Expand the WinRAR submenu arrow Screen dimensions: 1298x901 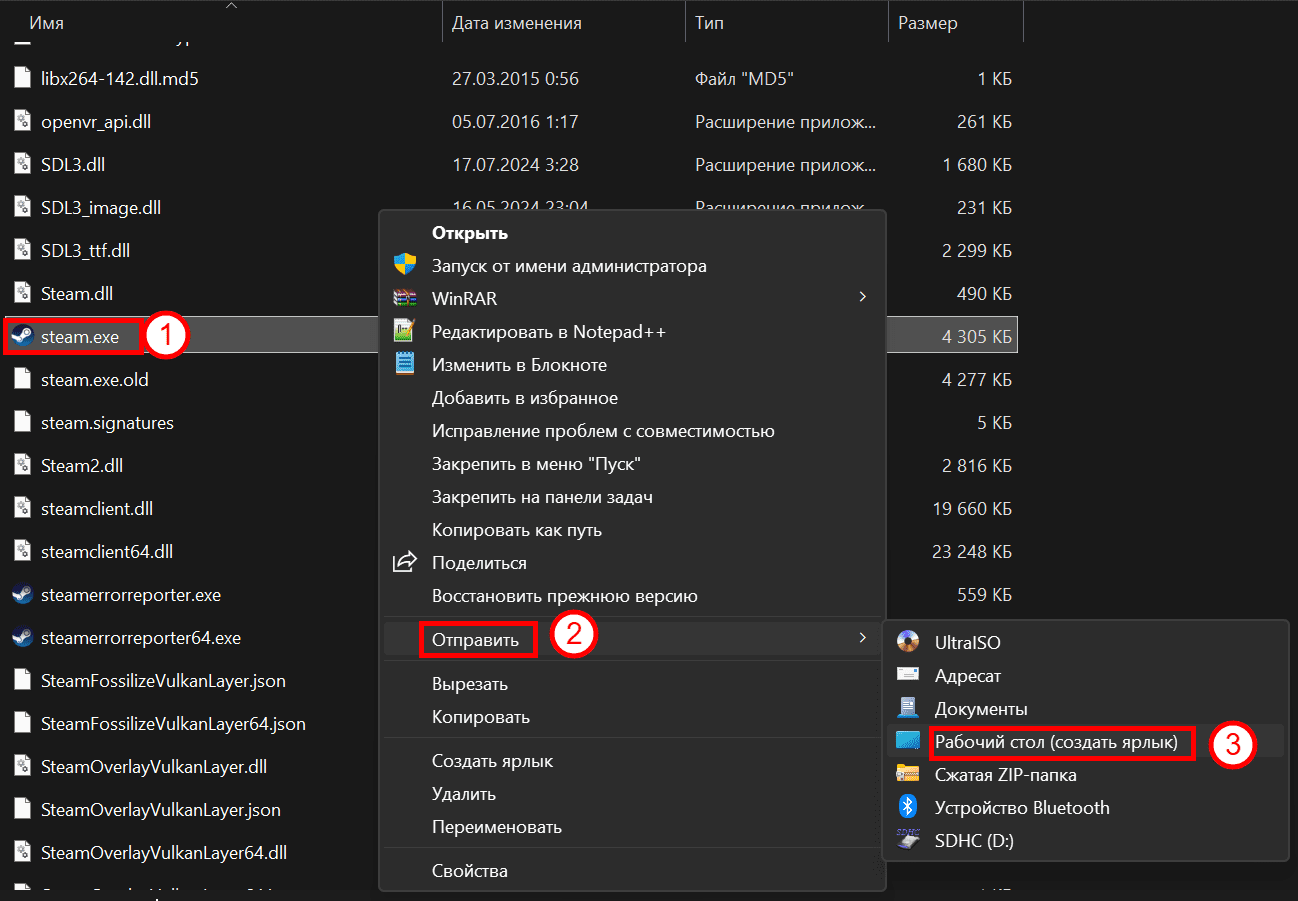click(x=862, y=298)
